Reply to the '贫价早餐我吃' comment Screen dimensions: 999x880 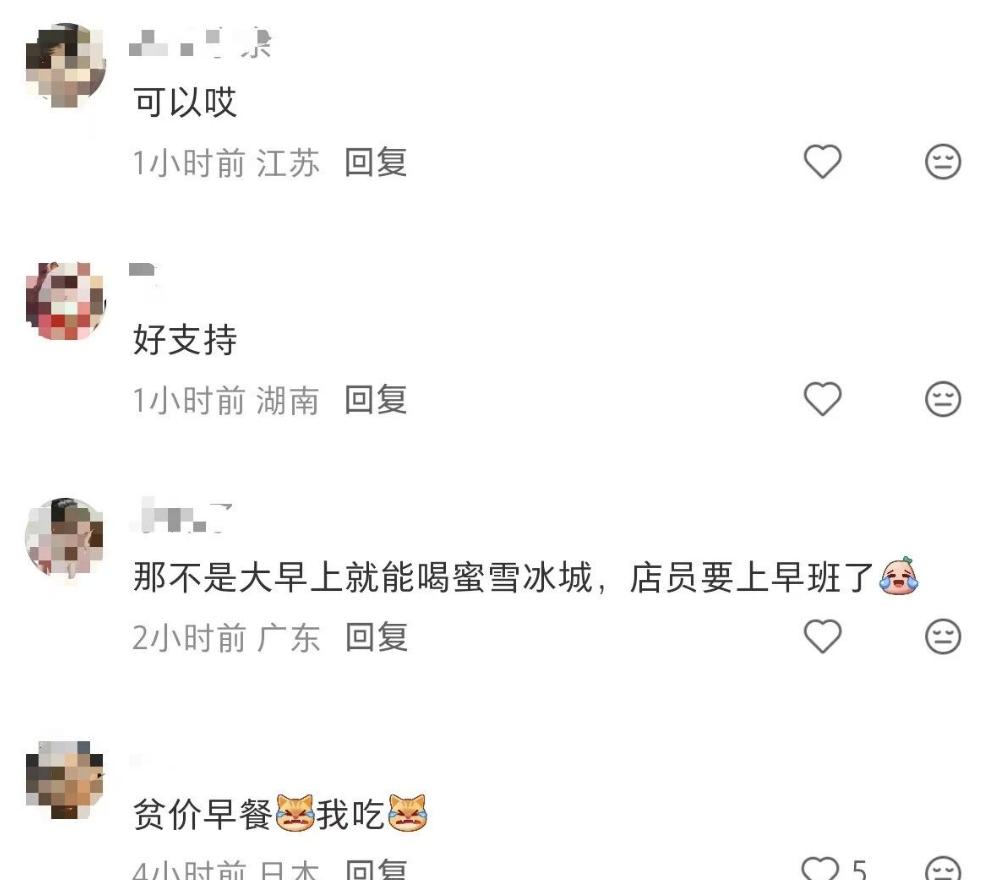(376, 869)
